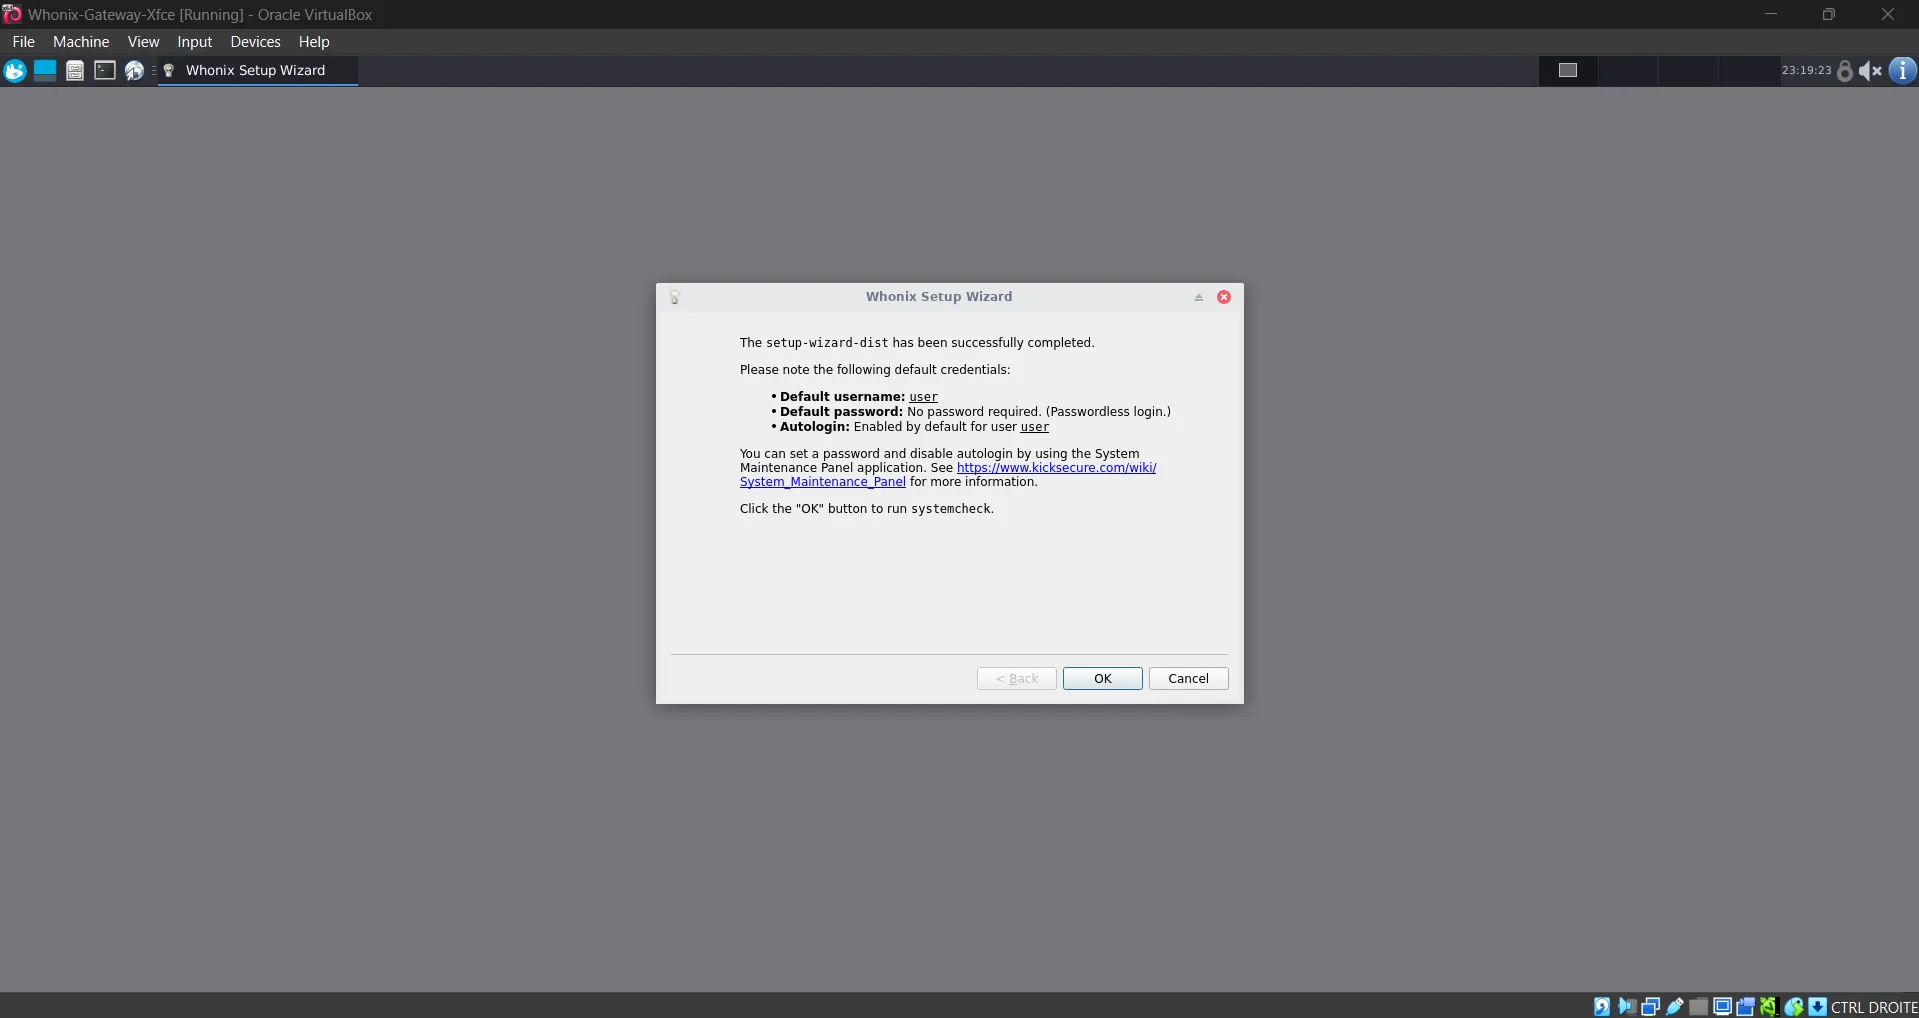
Task: Select the Whonix Setup Wizard taskbar entry
Action: pyautogui.click(x=256, y=70)
